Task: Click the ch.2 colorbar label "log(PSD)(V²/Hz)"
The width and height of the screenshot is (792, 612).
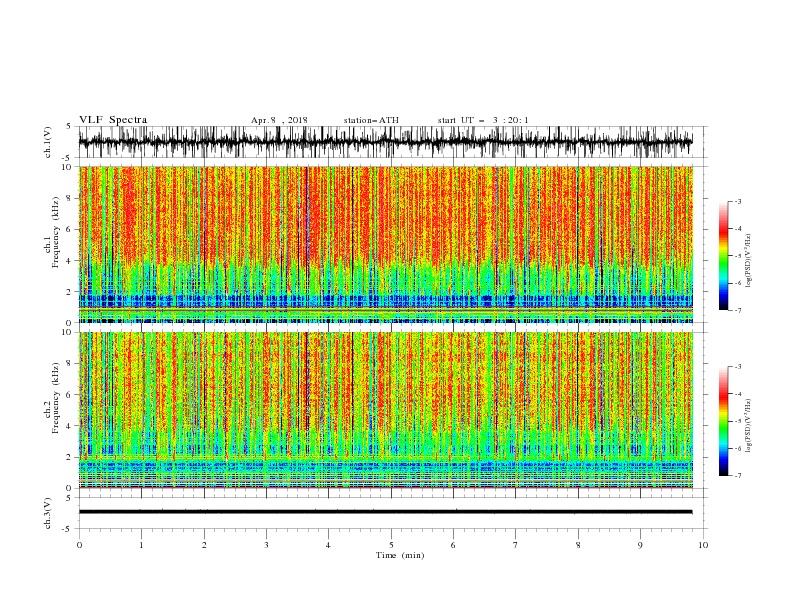Action: pyautogui.click(x=750, y=425)
